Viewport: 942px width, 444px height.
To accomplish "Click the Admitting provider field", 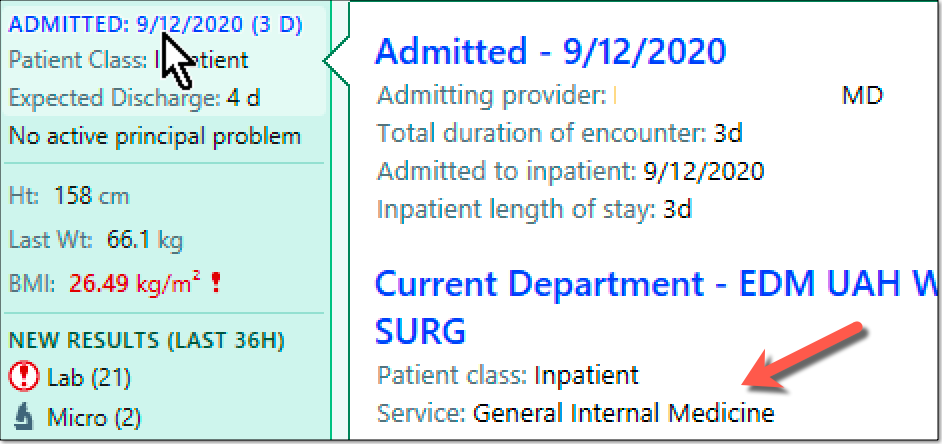I will (630, 95).
